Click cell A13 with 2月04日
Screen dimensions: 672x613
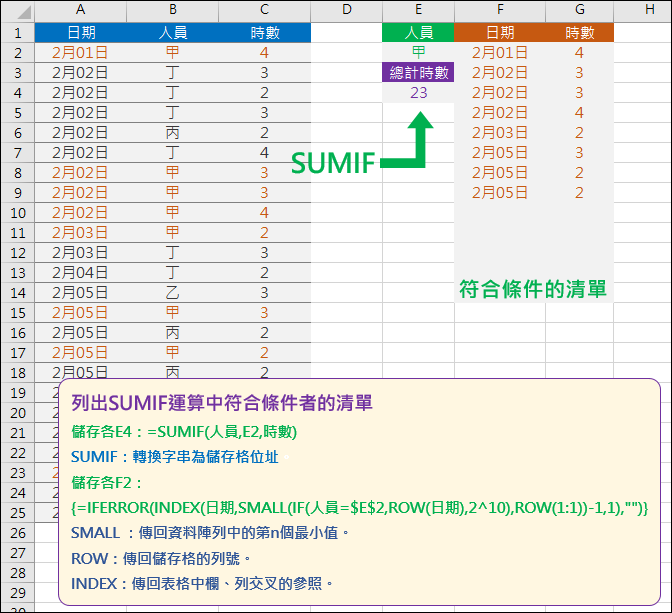click(x=81, y=273)
